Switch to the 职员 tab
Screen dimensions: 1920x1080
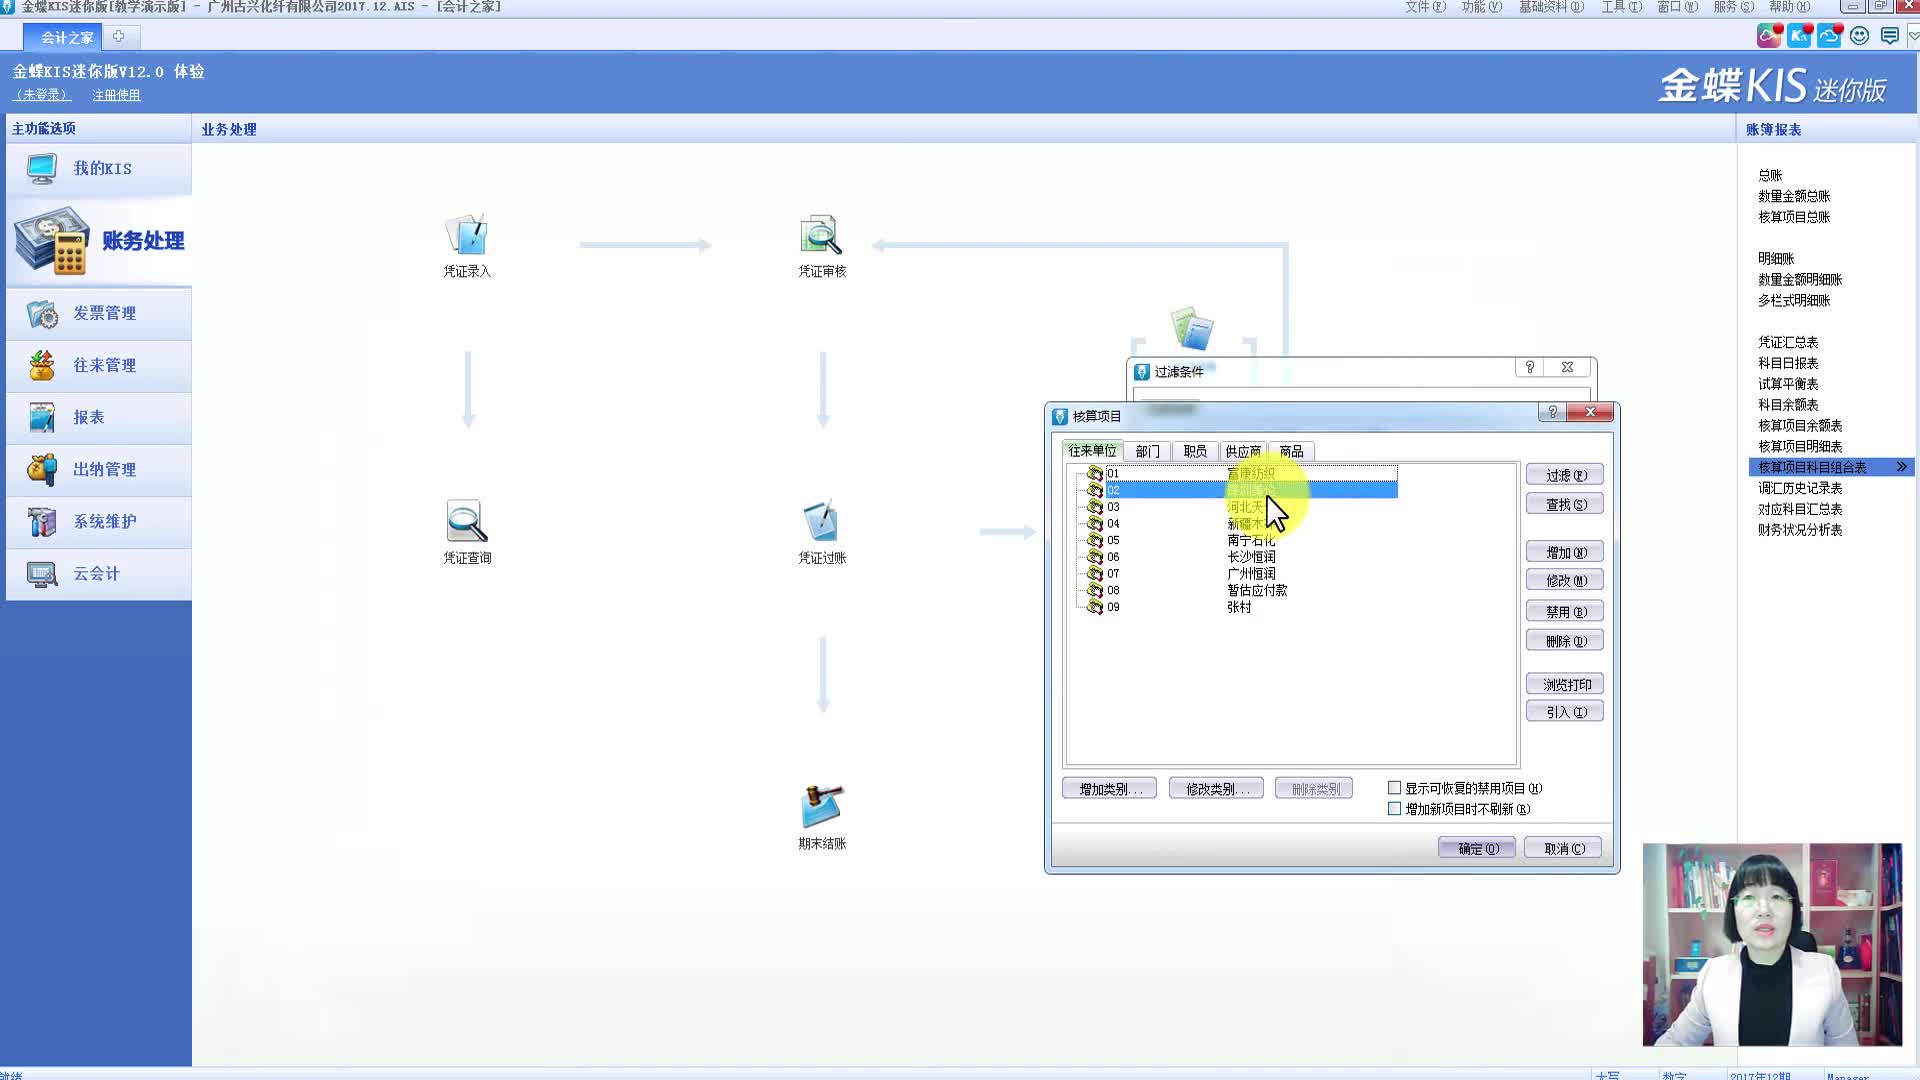(x=1195, y=451)
